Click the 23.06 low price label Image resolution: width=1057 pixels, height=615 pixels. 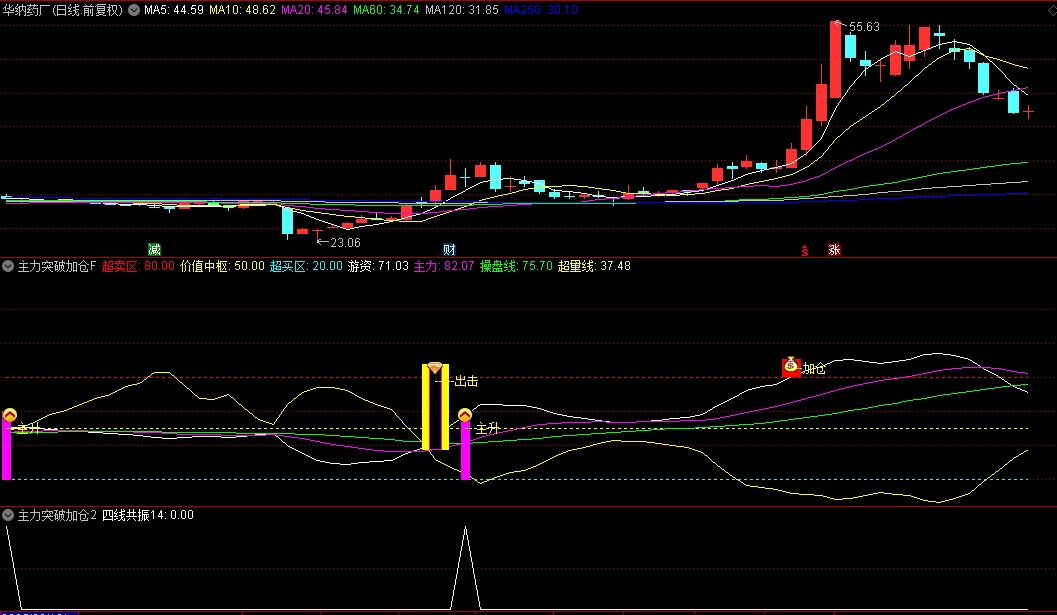(344, 242)
